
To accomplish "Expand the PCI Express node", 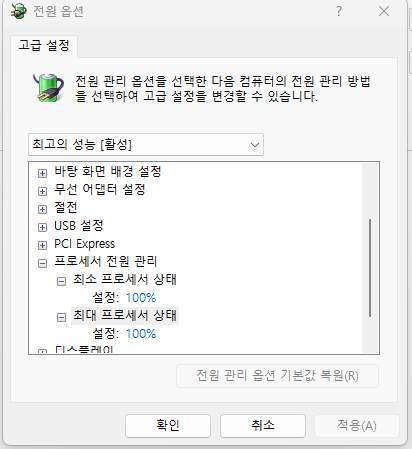I will click(x=42, y=246).
